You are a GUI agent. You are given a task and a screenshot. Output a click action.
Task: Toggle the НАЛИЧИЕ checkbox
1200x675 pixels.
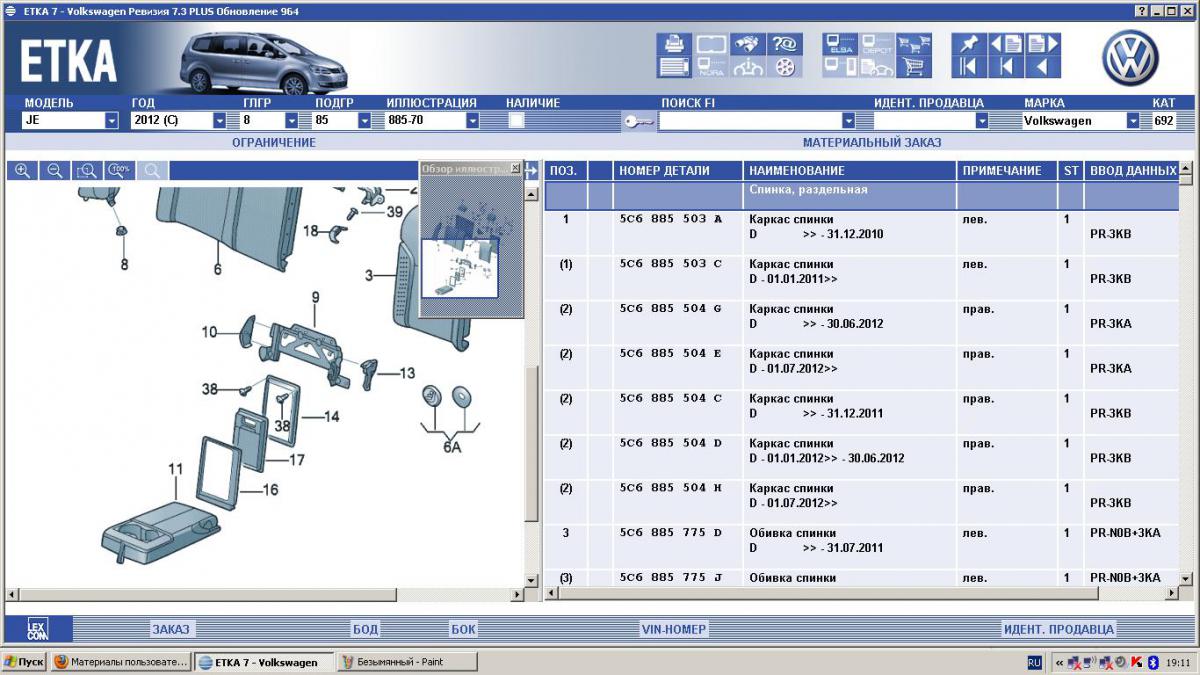517,121
